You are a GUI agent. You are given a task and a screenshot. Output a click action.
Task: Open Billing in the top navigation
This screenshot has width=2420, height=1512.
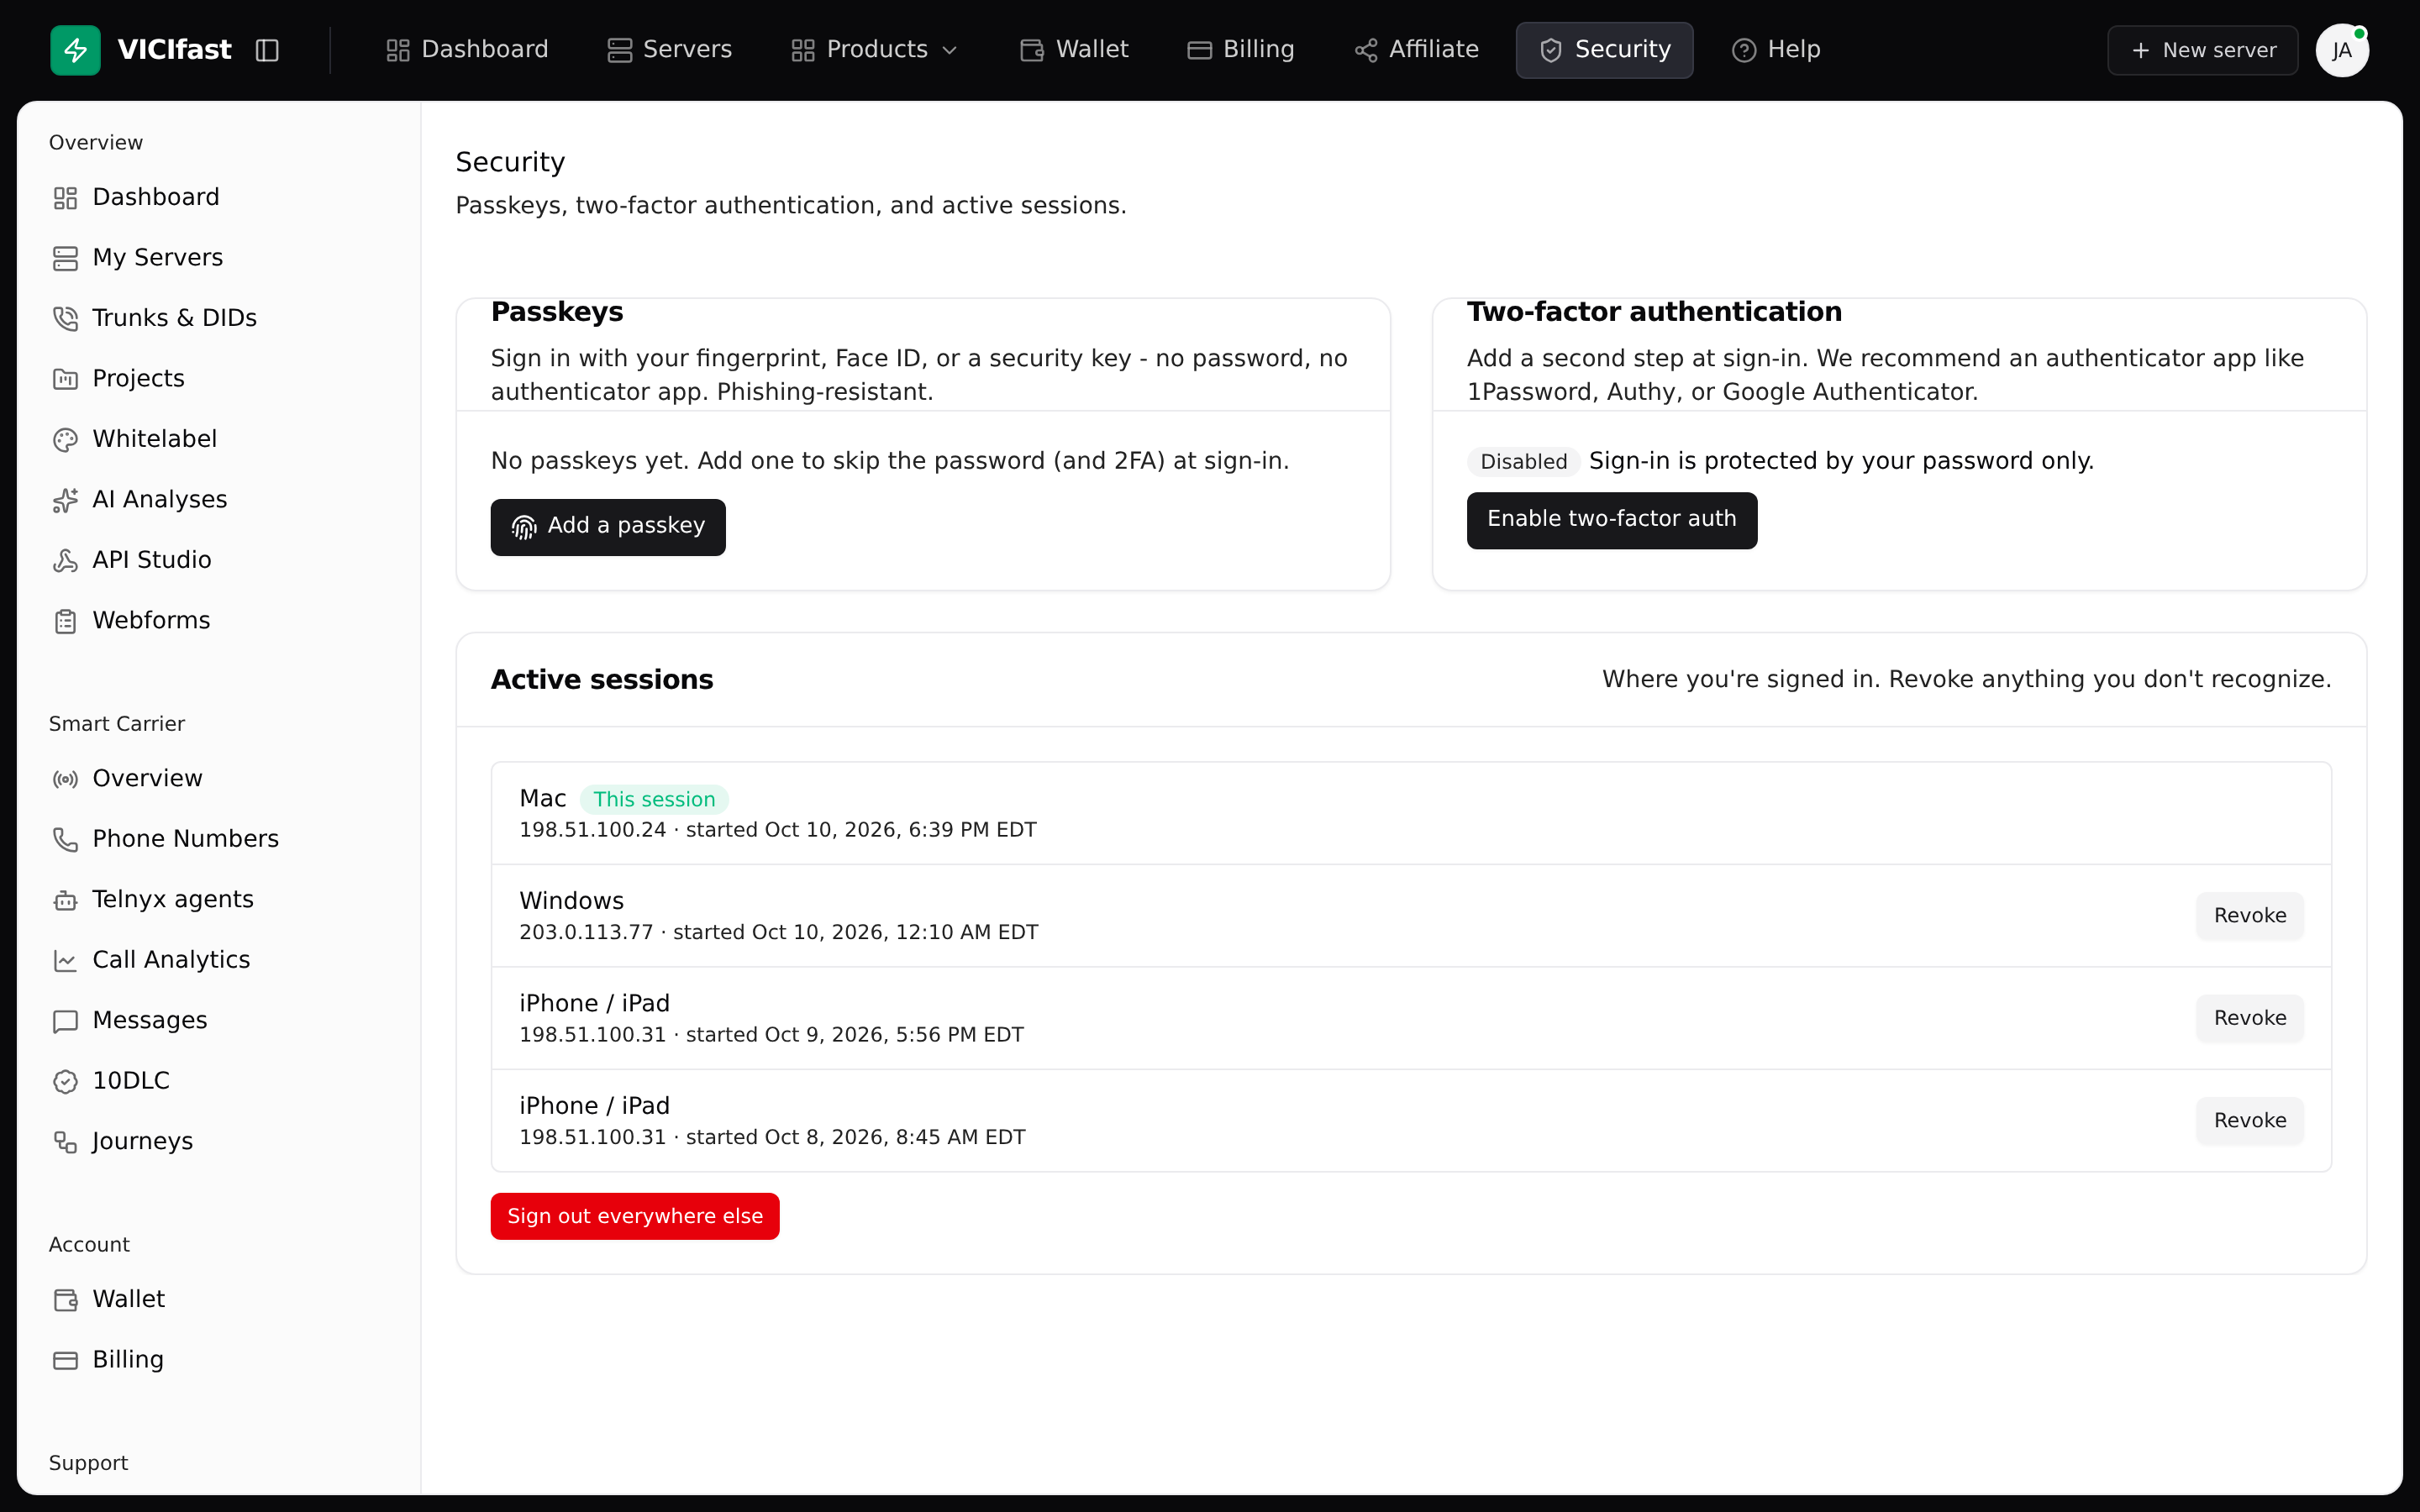coord(1240,50)
